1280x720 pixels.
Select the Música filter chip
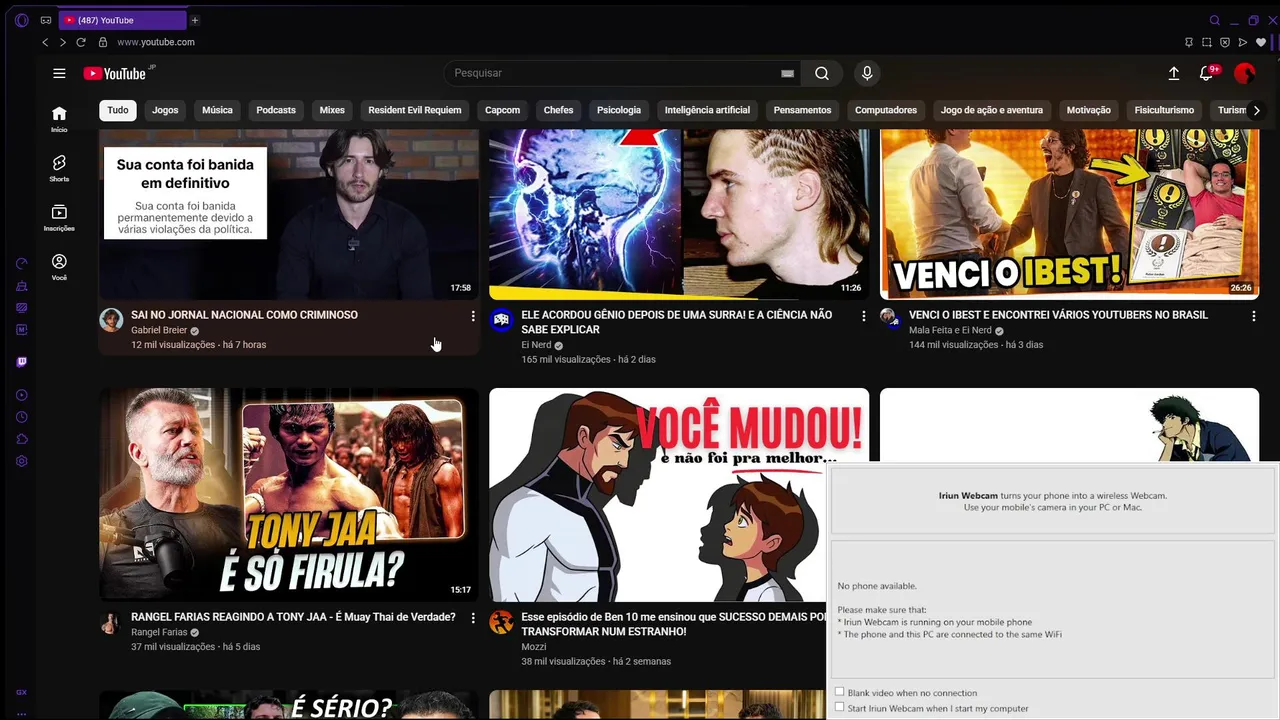click(217, 110)
